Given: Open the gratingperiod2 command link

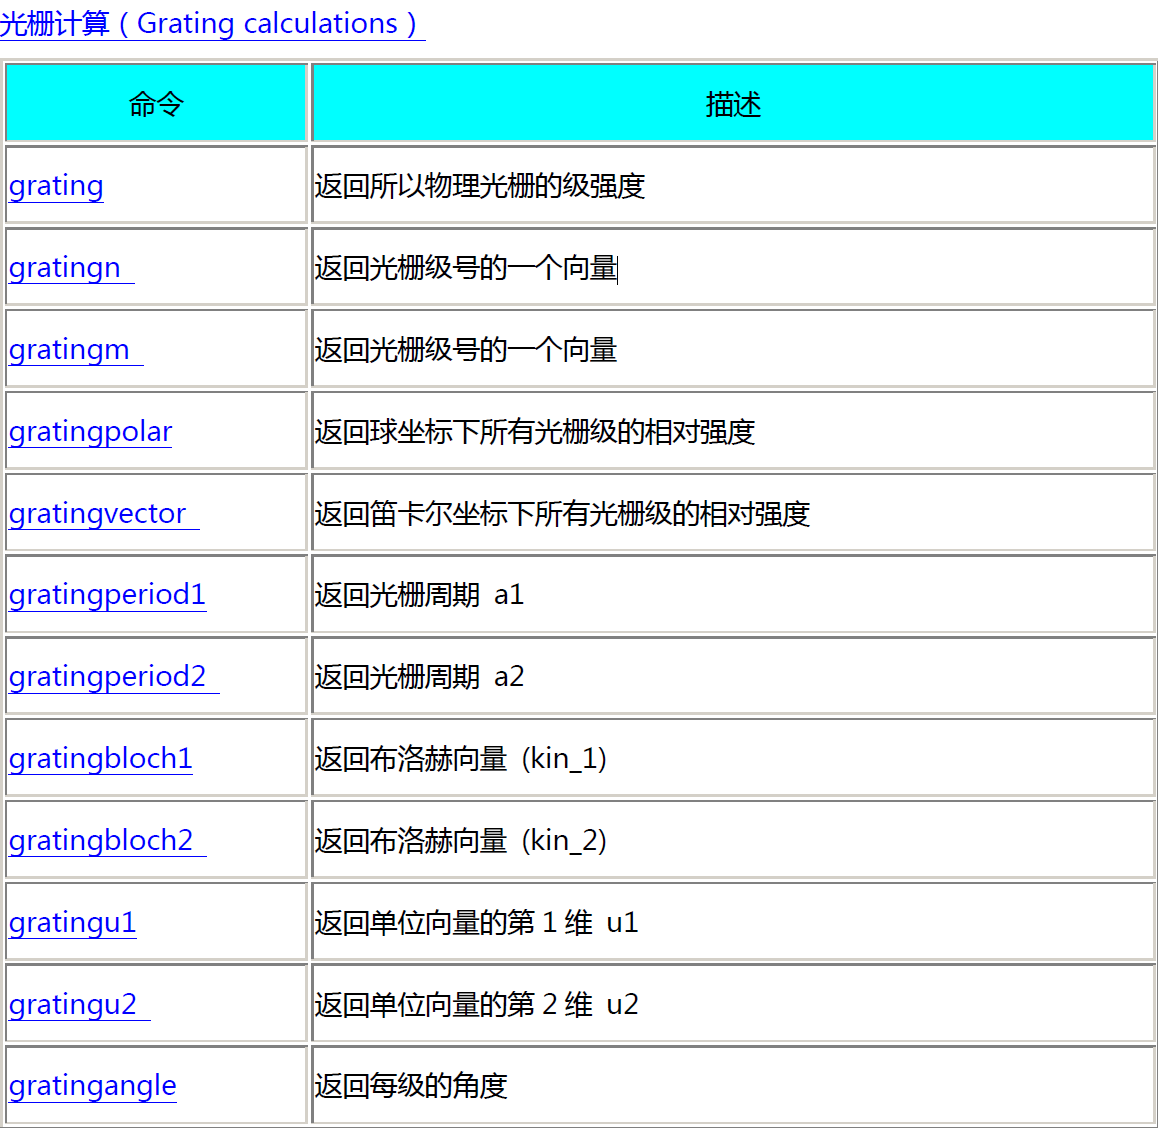Looking at the screenshot, I should (114, 677).
